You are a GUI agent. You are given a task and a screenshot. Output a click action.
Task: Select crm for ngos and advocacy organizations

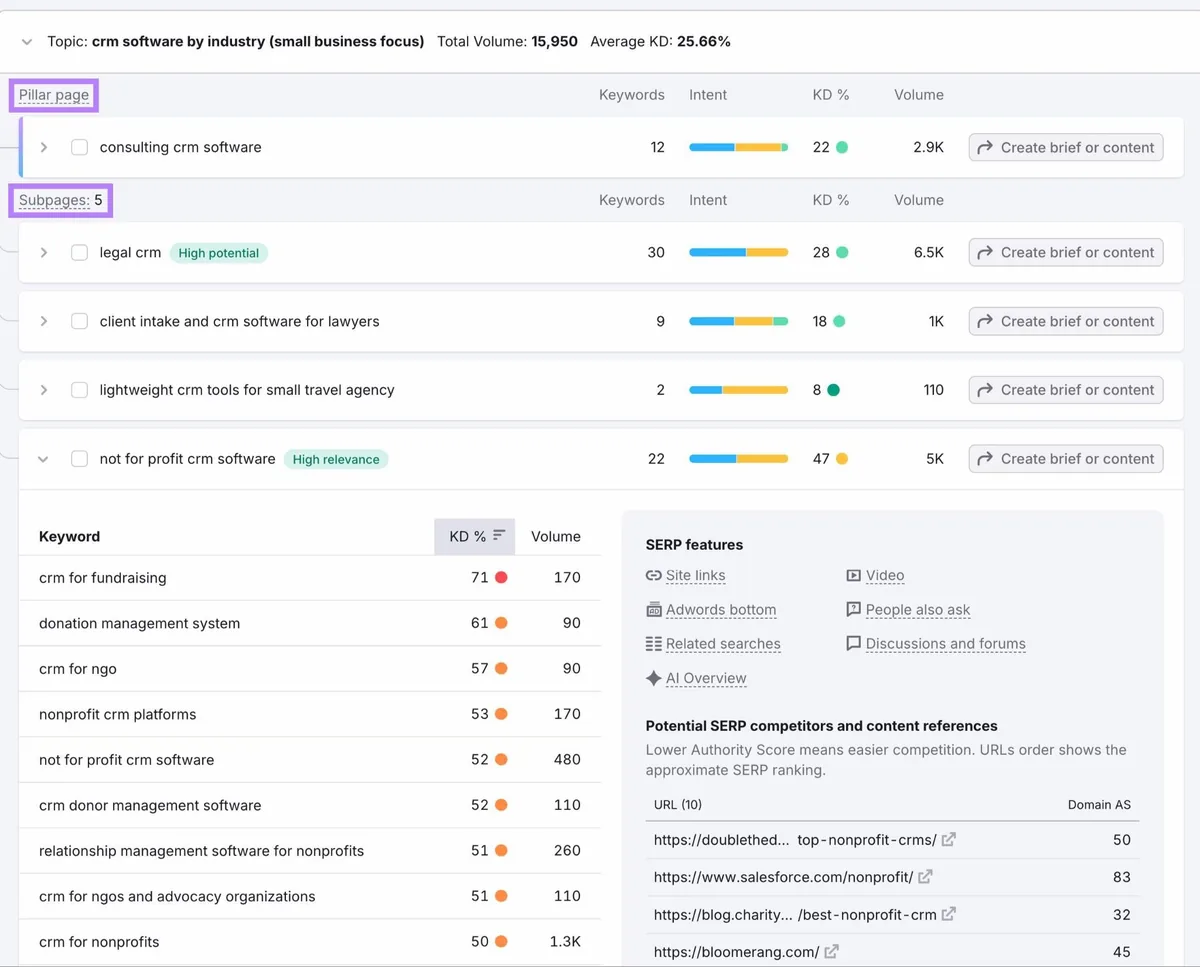[177, 896]
